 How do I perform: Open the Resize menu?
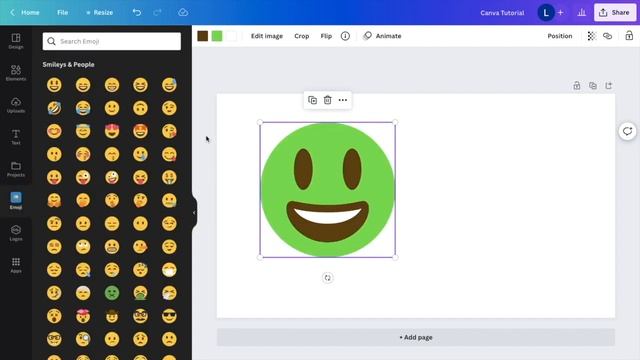(x=100, y=13)
